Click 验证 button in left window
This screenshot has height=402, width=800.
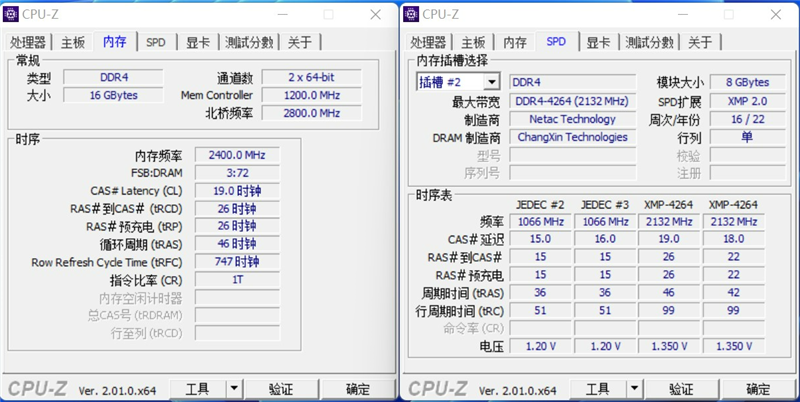(281, 389)
